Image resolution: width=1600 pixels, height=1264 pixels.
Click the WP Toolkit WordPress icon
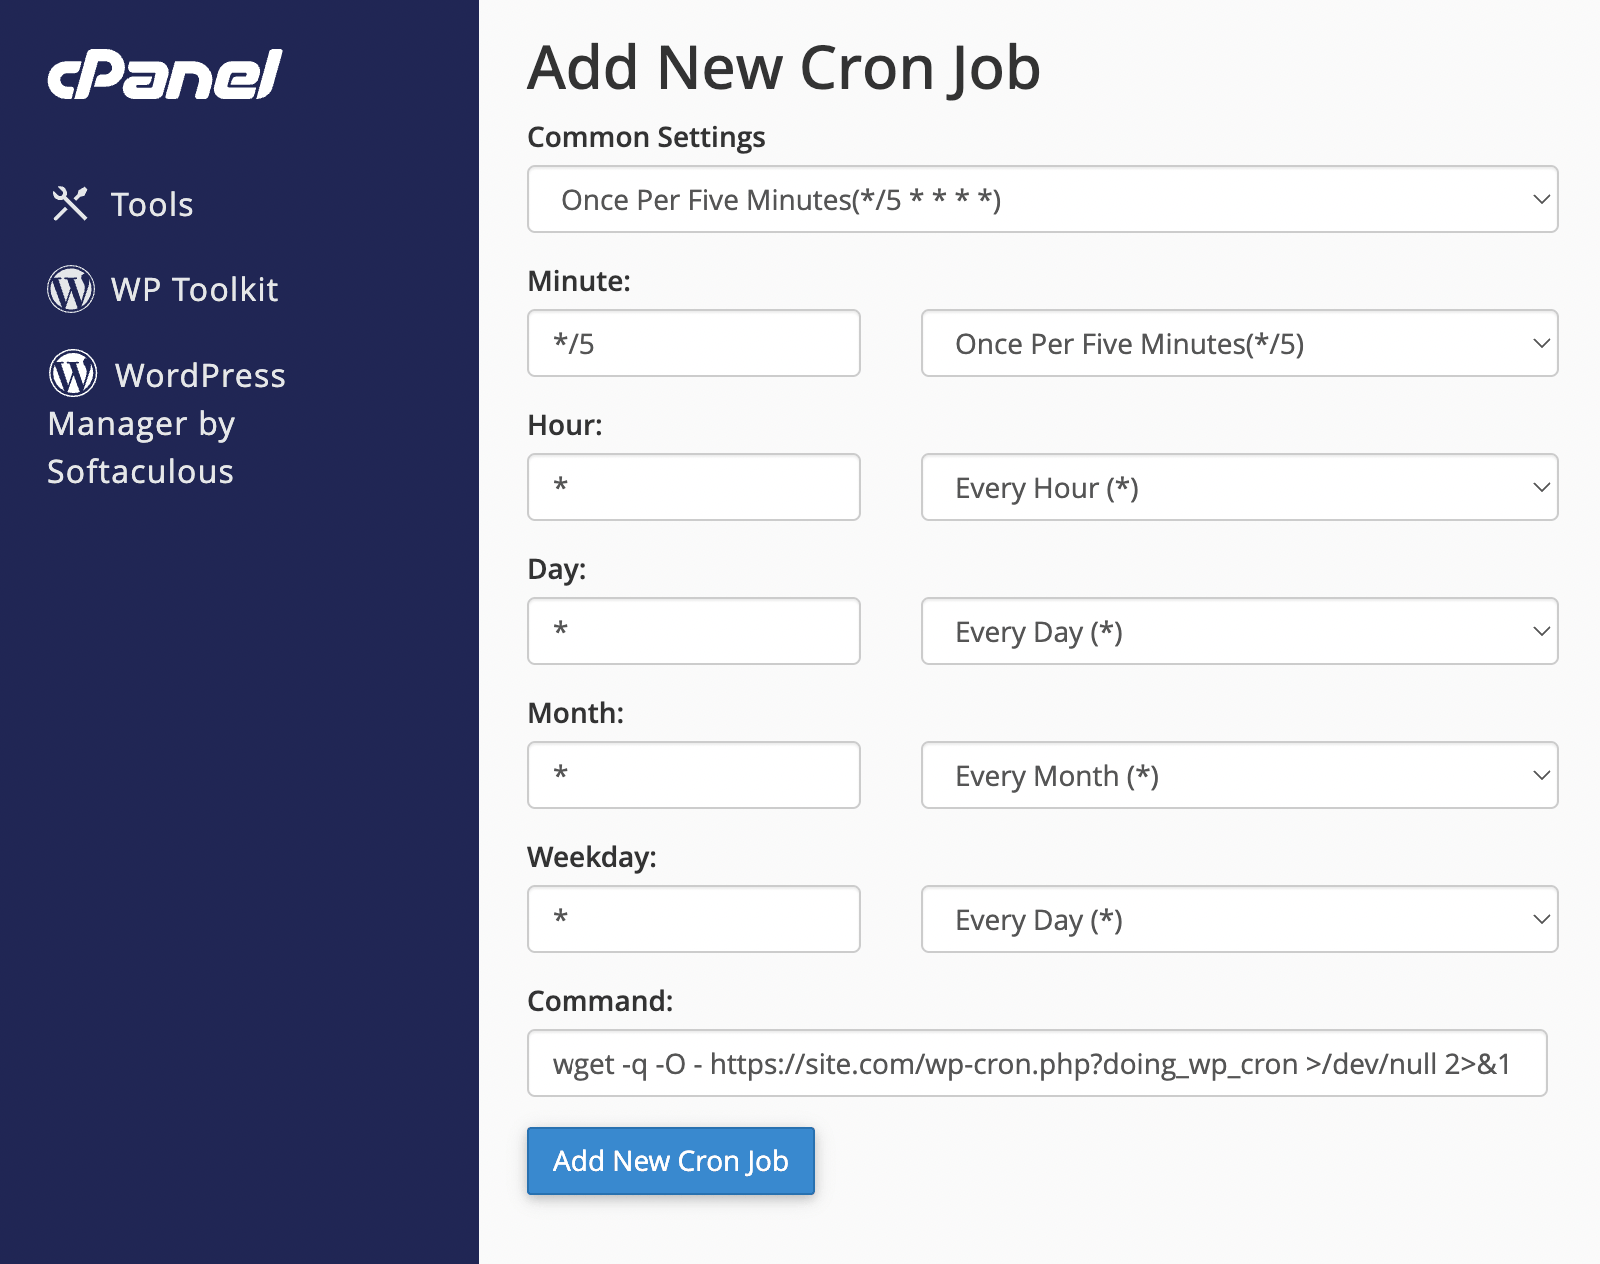pos(70,289)
